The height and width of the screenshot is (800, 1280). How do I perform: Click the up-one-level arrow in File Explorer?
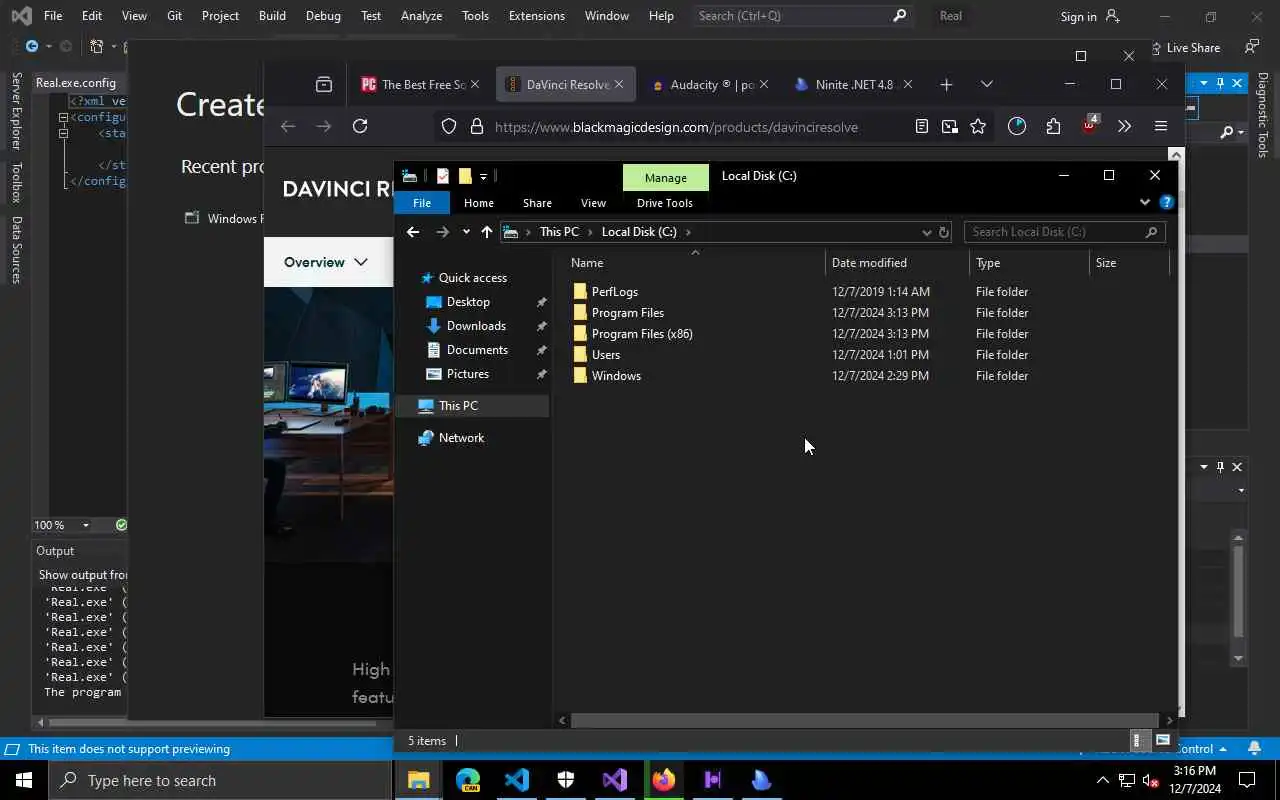pos(487,232)
